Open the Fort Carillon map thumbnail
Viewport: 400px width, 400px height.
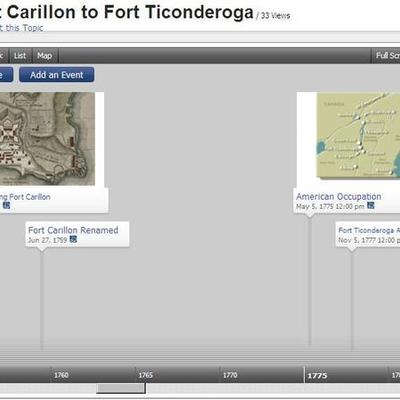point(47,139)
